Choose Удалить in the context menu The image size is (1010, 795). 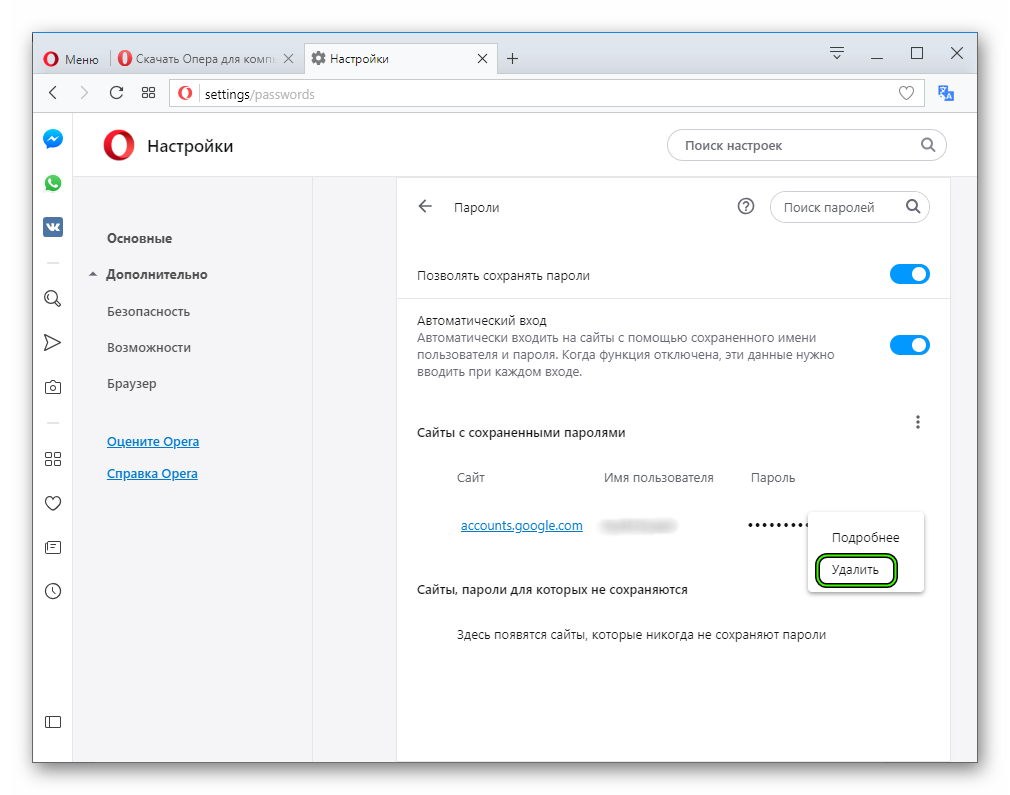(855, 570)
